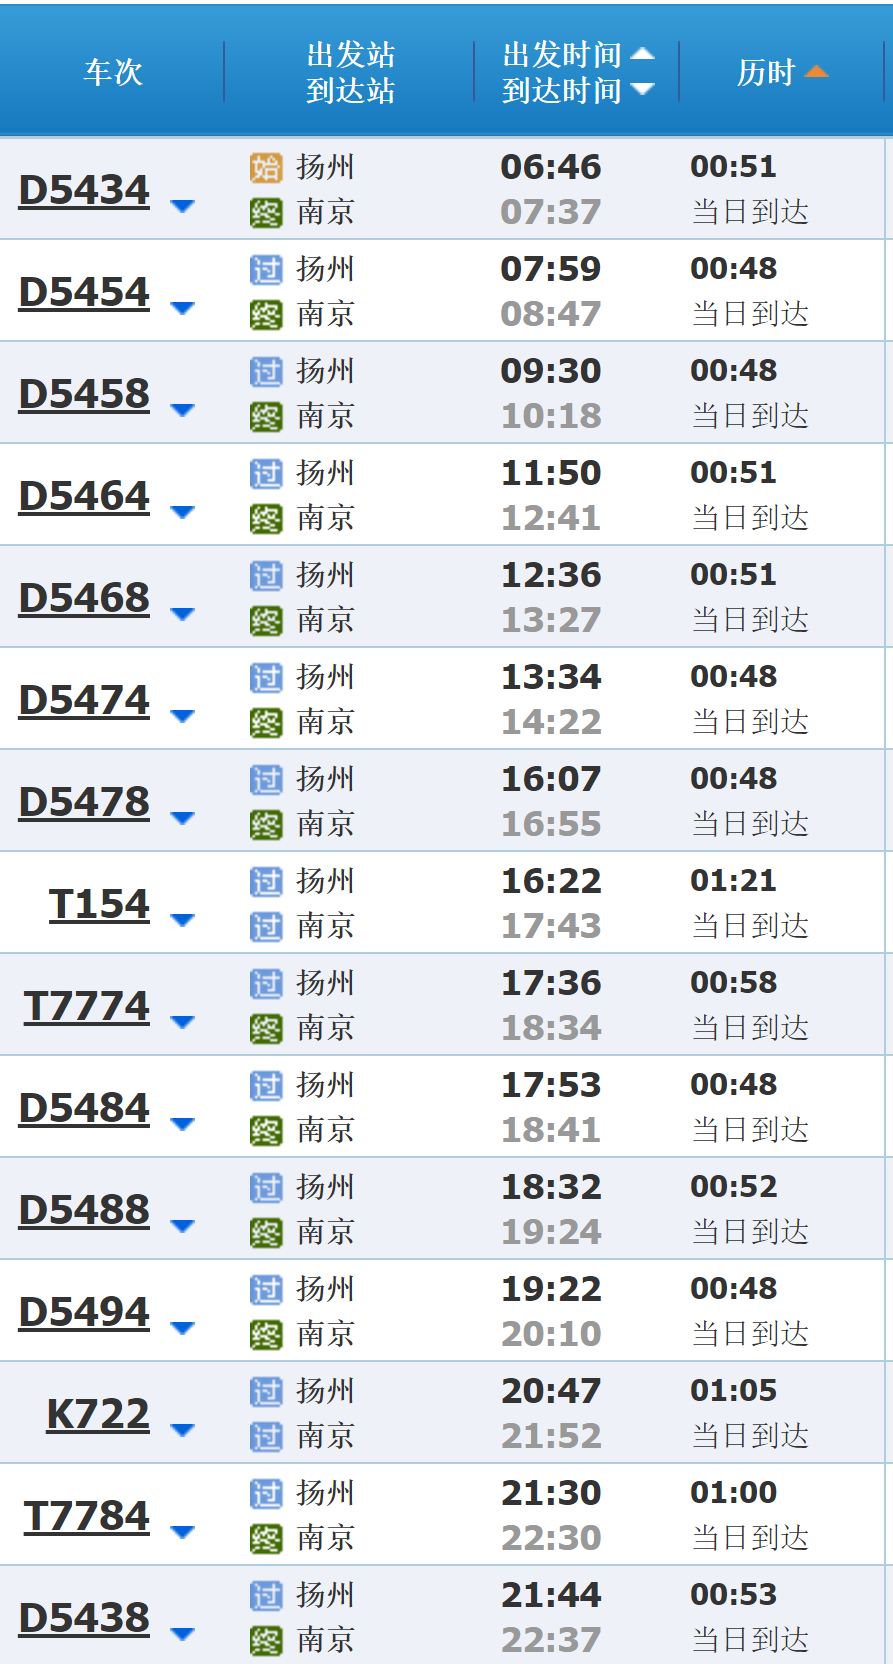The image size is (893, 1664).
Task: Click the arrival-time descending sort arrow
Action: click(x=643, y=90)
